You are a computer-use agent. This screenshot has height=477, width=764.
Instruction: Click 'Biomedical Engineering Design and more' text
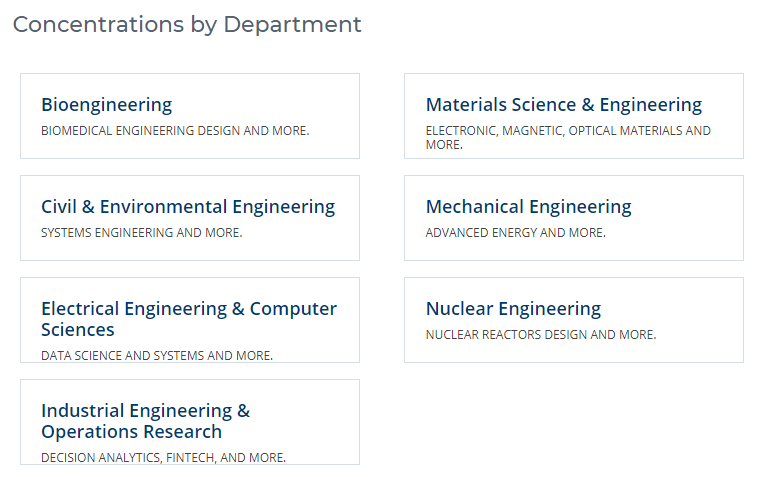click(175, 131)
